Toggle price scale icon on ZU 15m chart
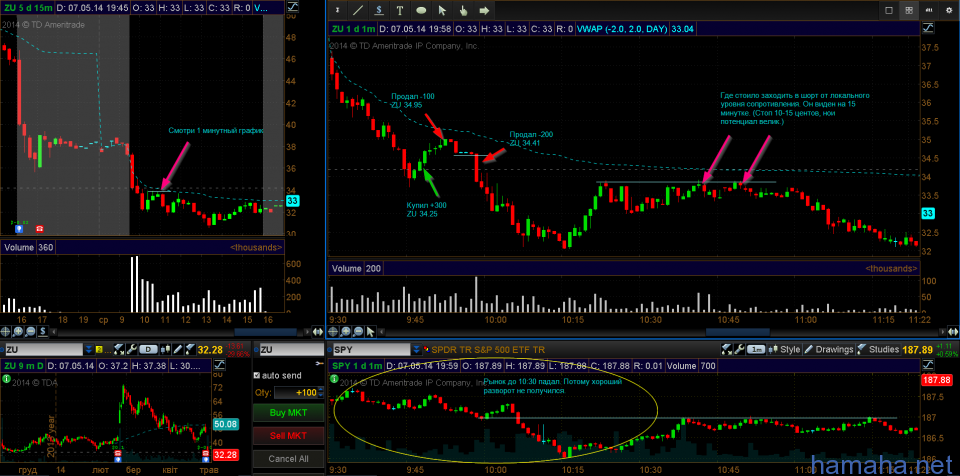 click(x=293, y=8)
